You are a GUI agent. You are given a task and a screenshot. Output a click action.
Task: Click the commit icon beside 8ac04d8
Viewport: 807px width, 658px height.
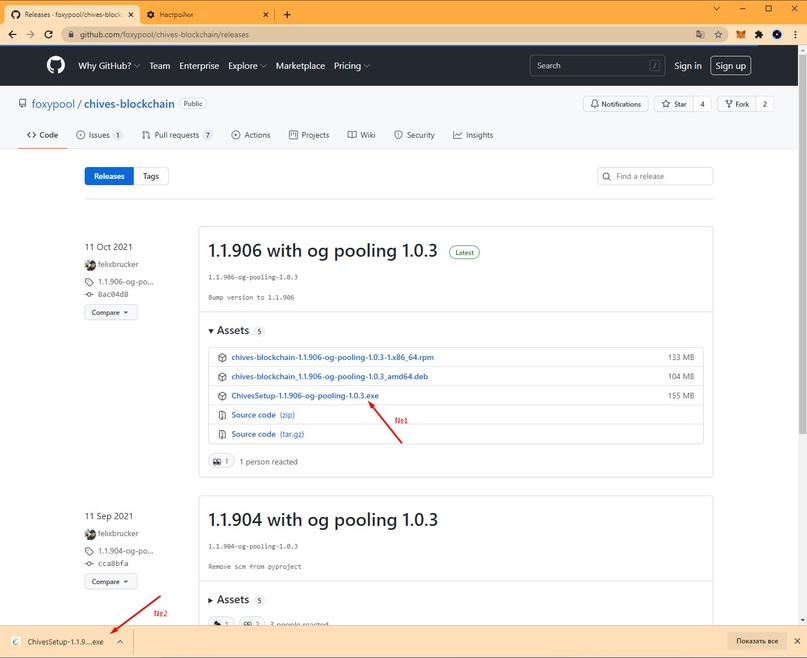coord(89,295)
